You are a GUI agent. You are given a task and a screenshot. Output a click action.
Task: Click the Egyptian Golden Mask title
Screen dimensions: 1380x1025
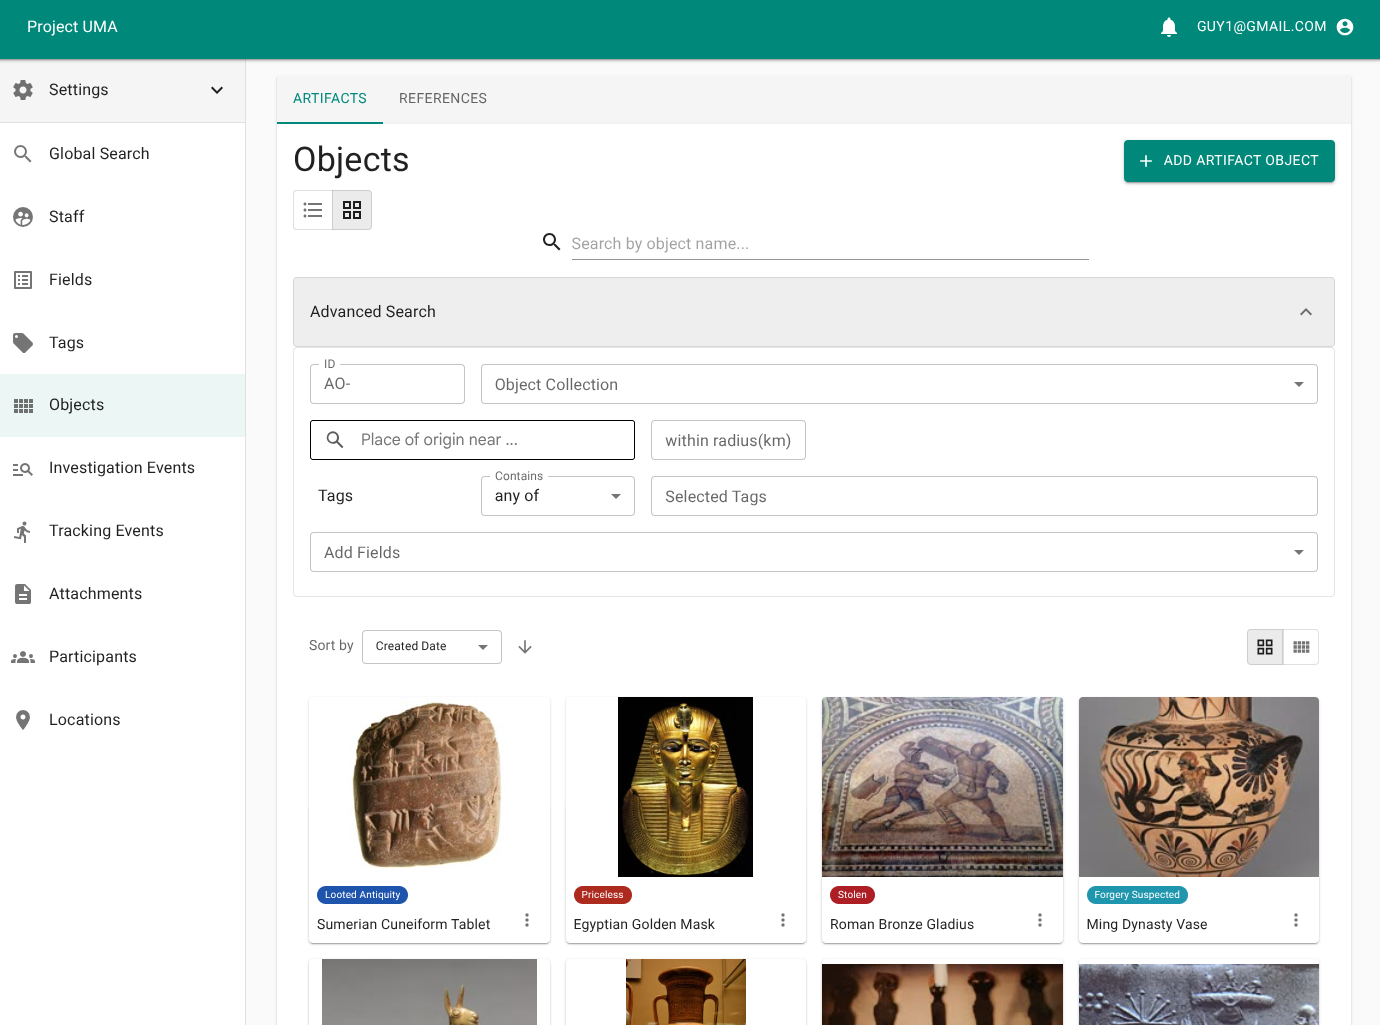pyautogui.click(x=644, y=925)
